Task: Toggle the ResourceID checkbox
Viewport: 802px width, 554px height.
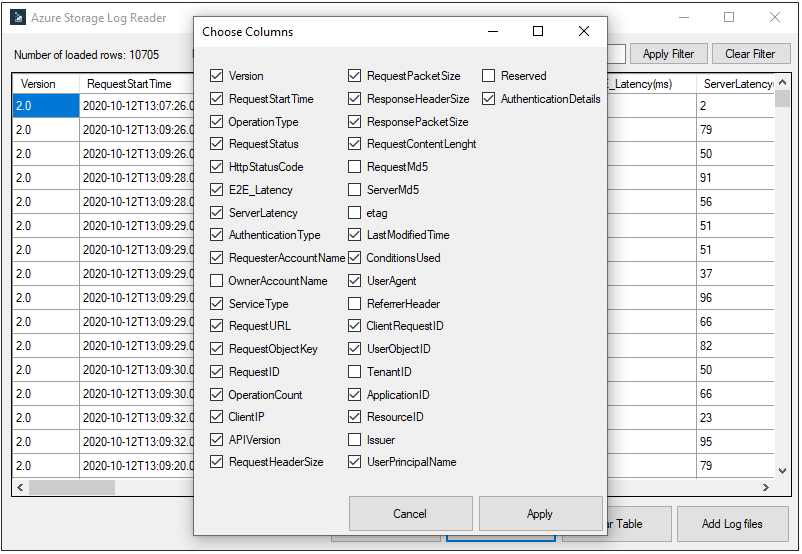Action: pyautogui.click(x=354, y=417)
